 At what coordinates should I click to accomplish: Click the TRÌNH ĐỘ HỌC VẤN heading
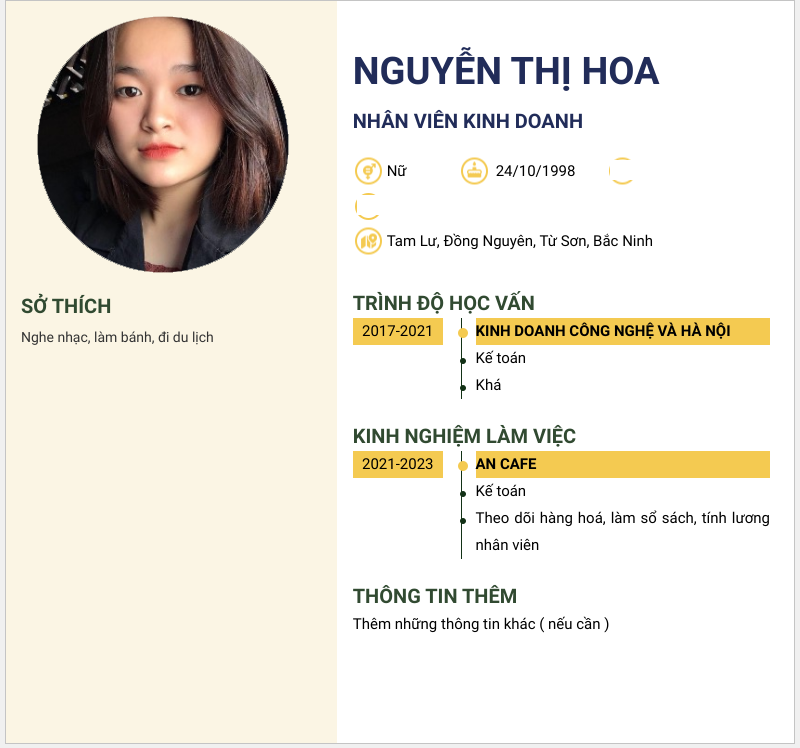(443, 303)
